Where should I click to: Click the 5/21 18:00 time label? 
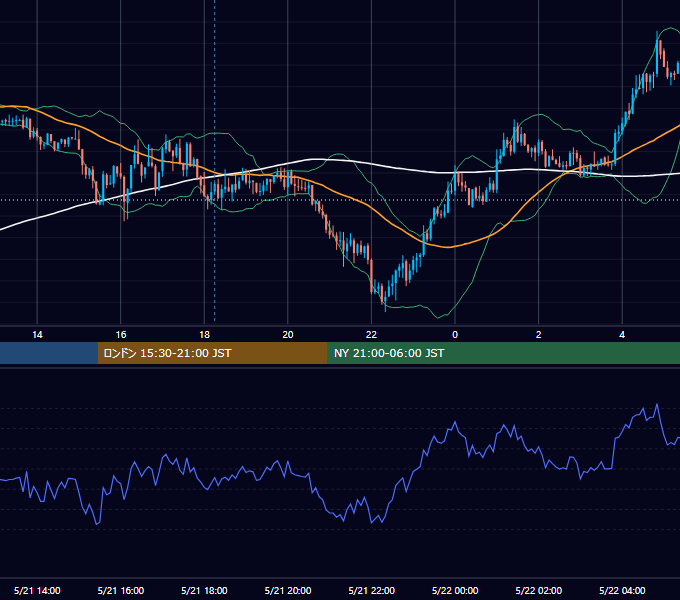(x=204, y=590)
